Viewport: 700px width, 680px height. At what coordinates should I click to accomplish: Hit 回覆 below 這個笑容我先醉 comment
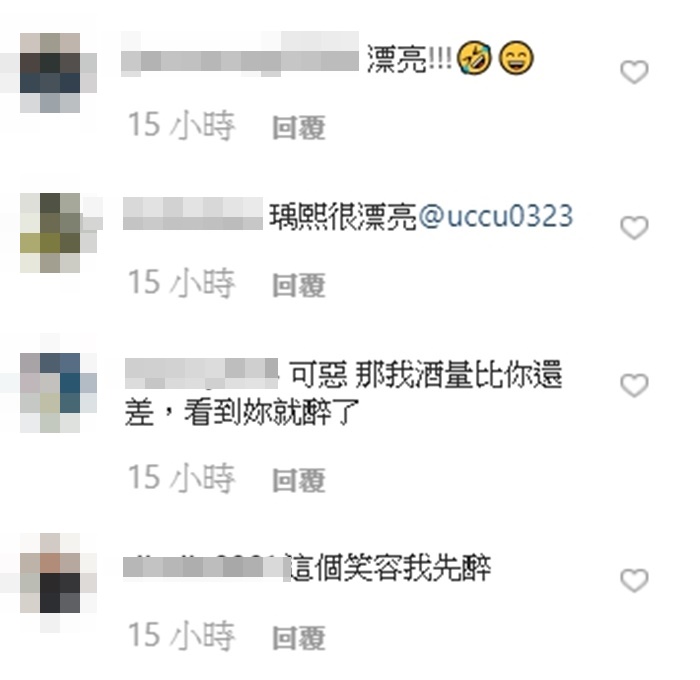click(299, 638)
